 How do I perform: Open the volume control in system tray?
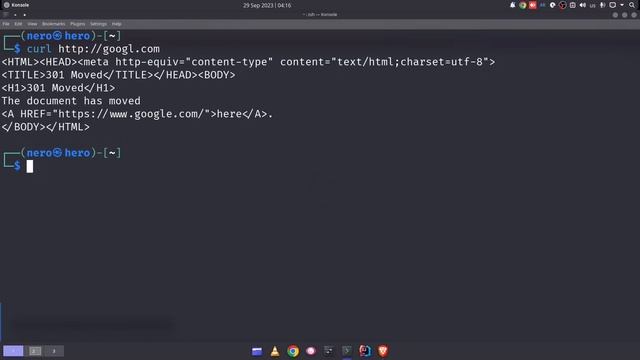(x=582, y=5)
